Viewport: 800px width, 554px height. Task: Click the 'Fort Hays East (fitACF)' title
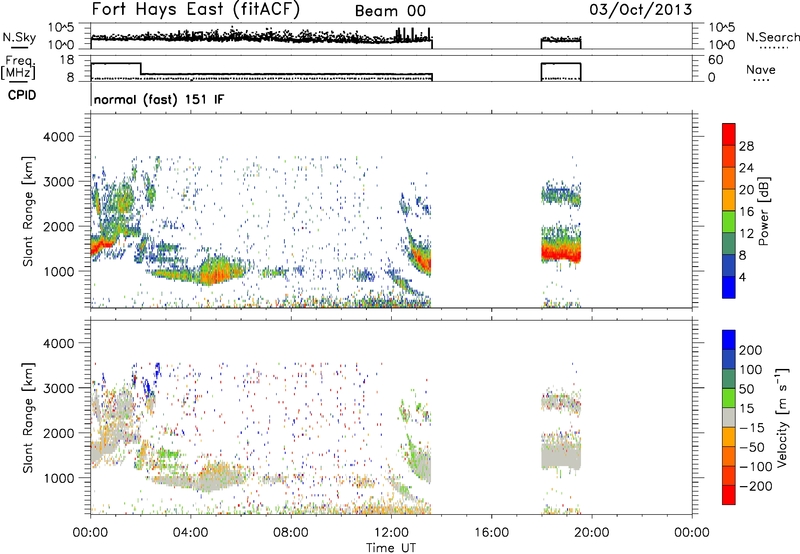pos(196,10)
